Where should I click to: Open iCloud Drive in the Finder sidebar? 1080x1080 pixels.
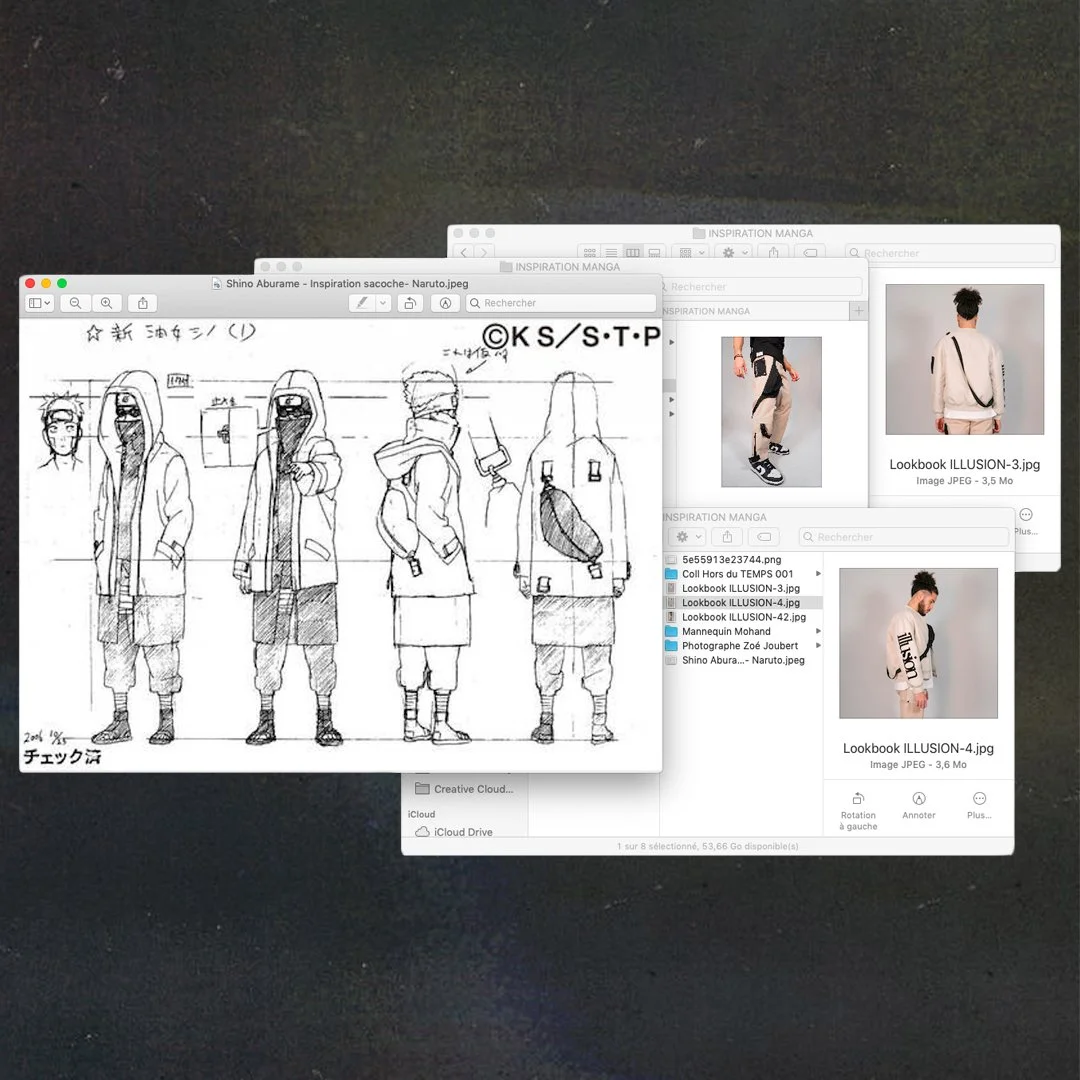455,832
